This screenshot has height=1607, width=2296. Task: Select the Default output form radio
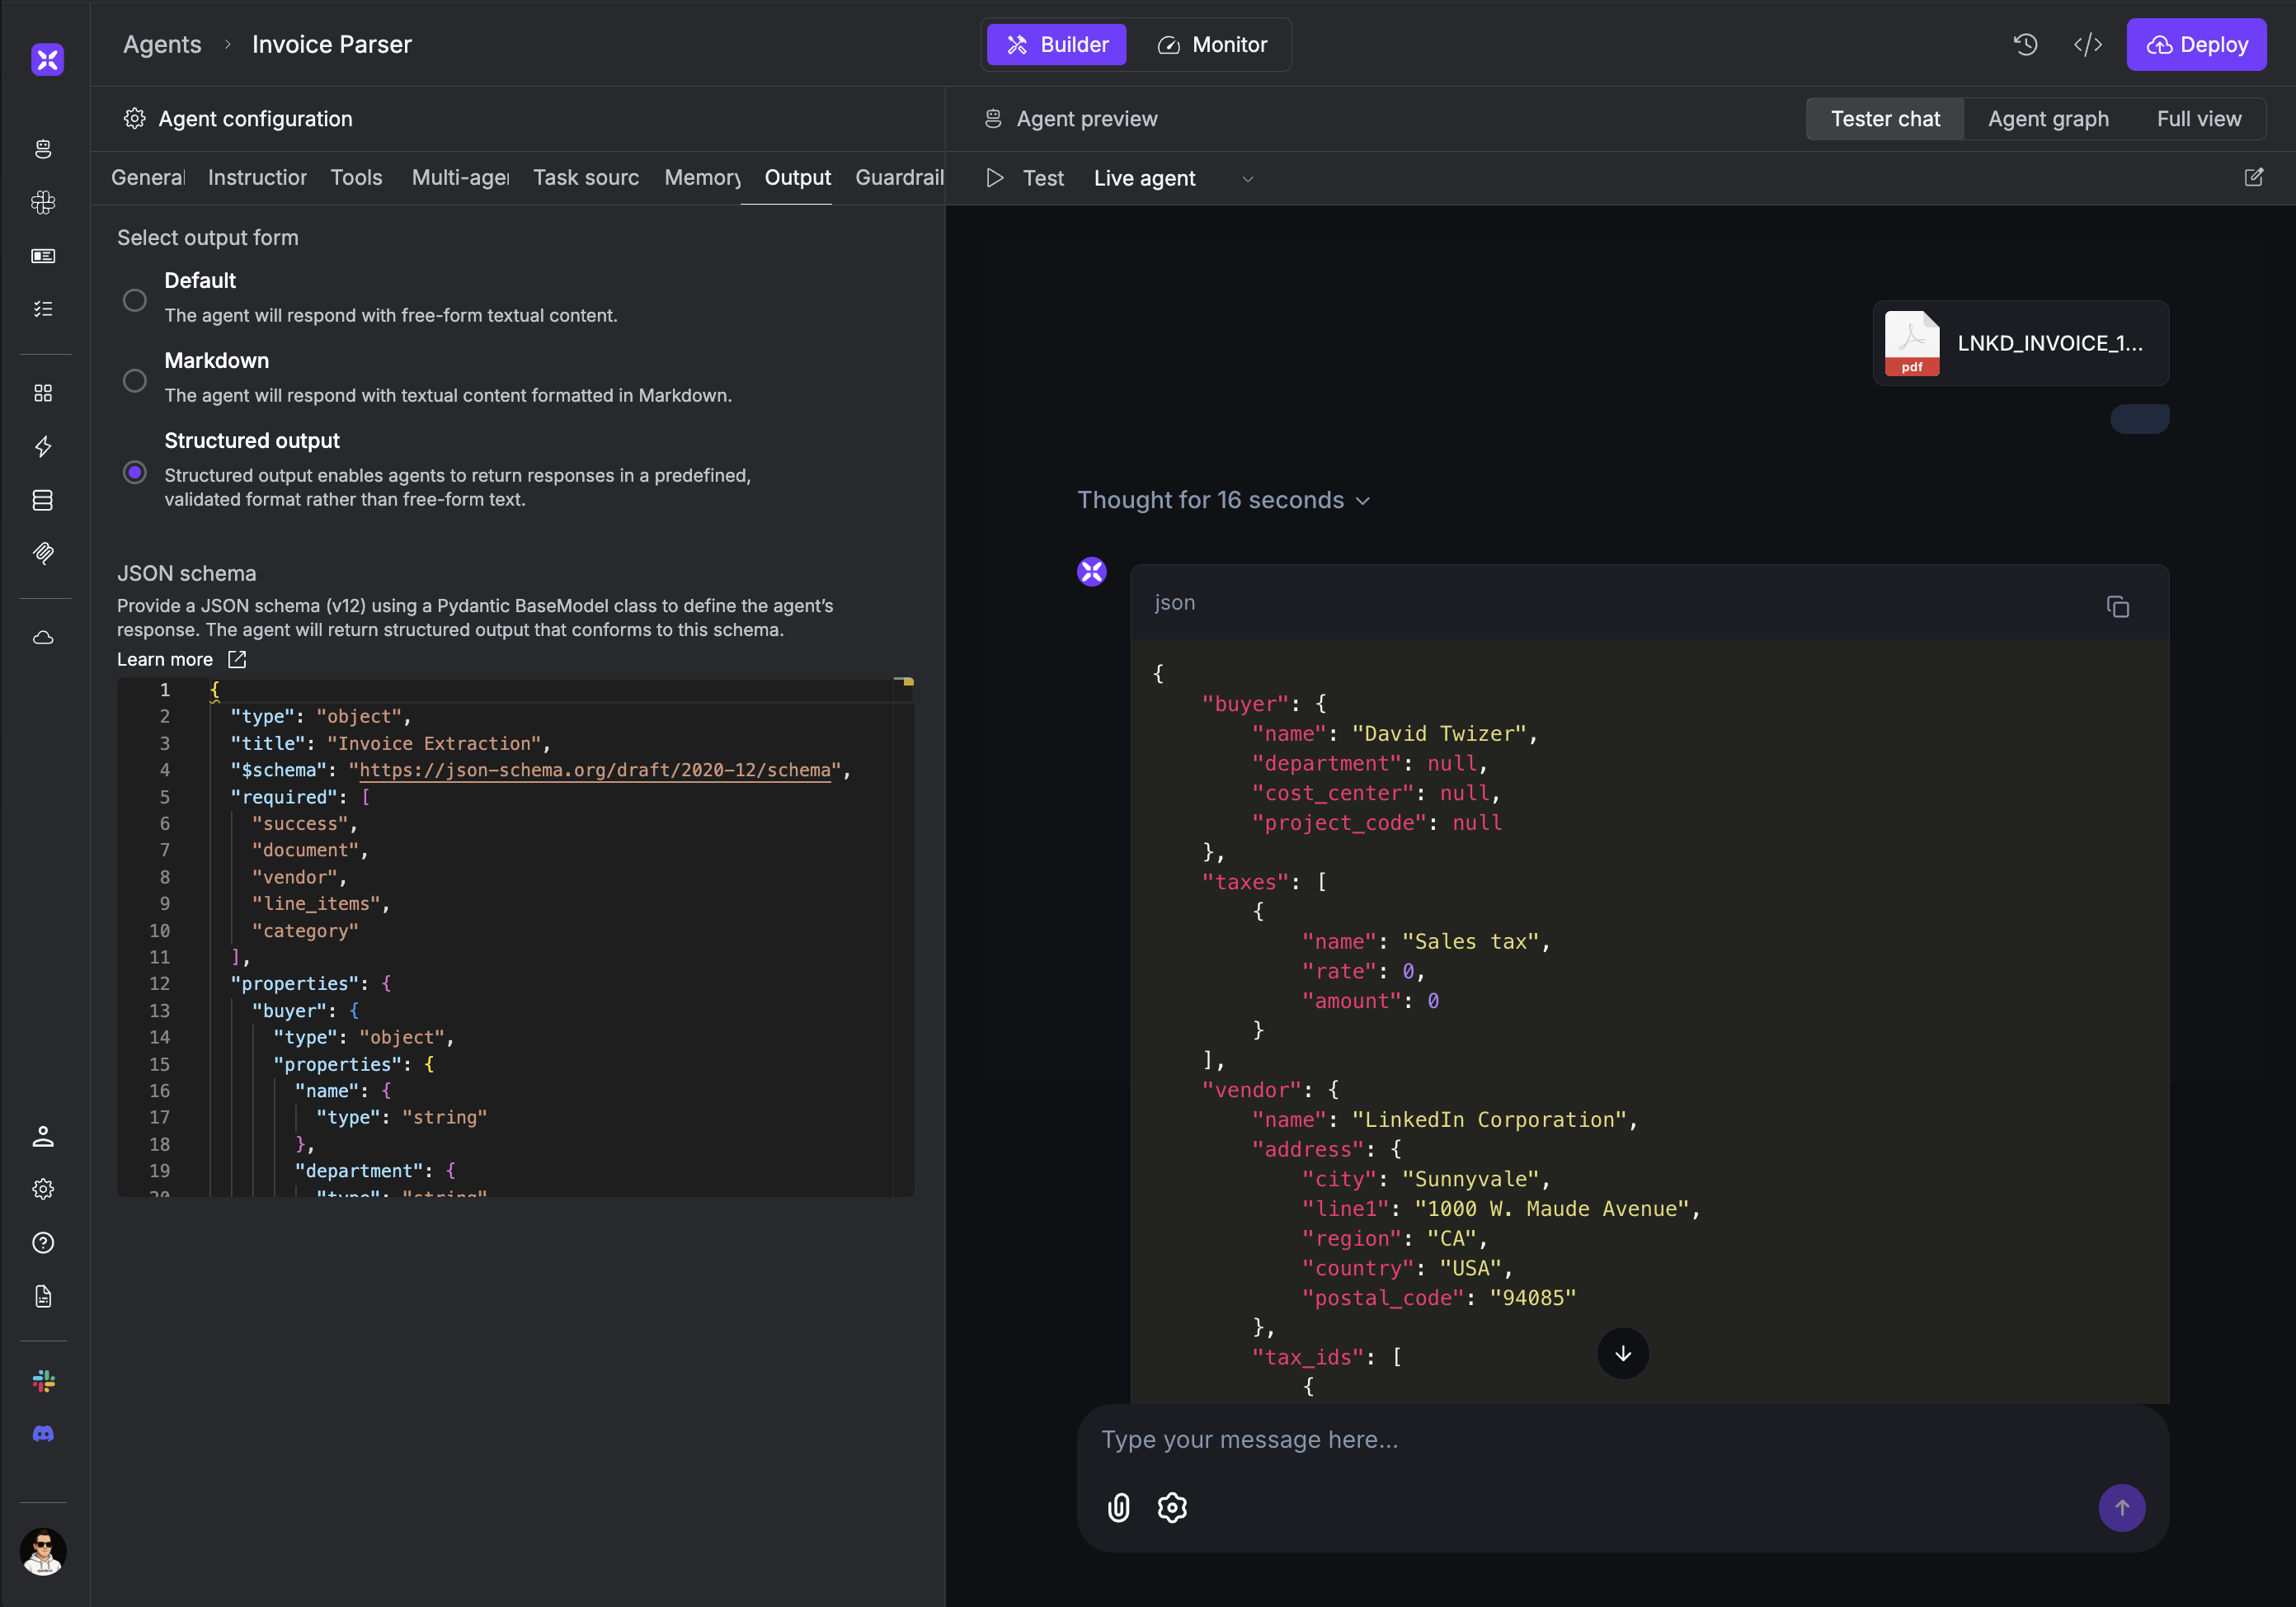click(x=135, y=300)
